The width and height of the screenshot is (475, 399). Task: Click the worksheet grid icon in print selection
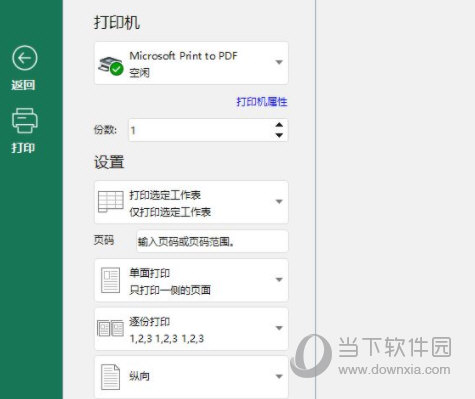coord(111,202)
